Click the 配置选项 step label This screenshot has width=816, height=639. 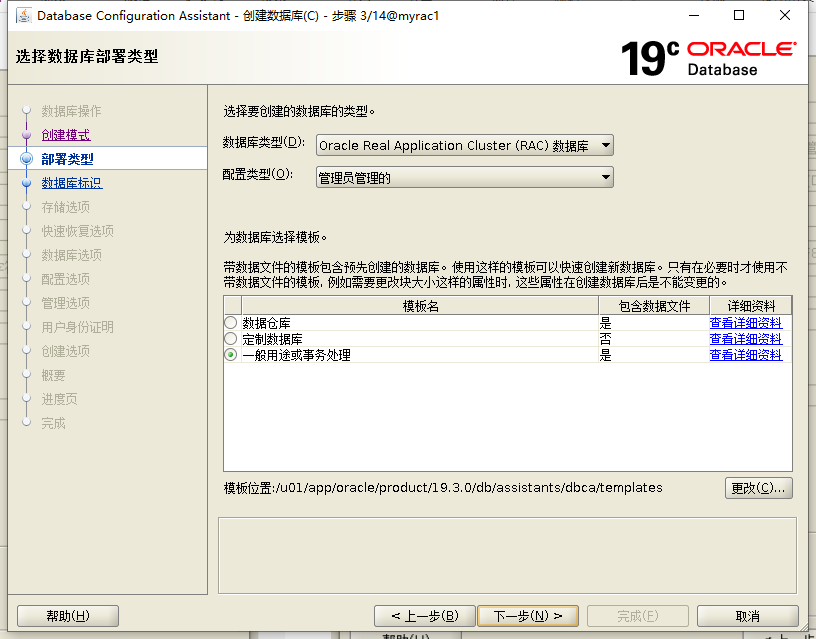pos(66,279)
